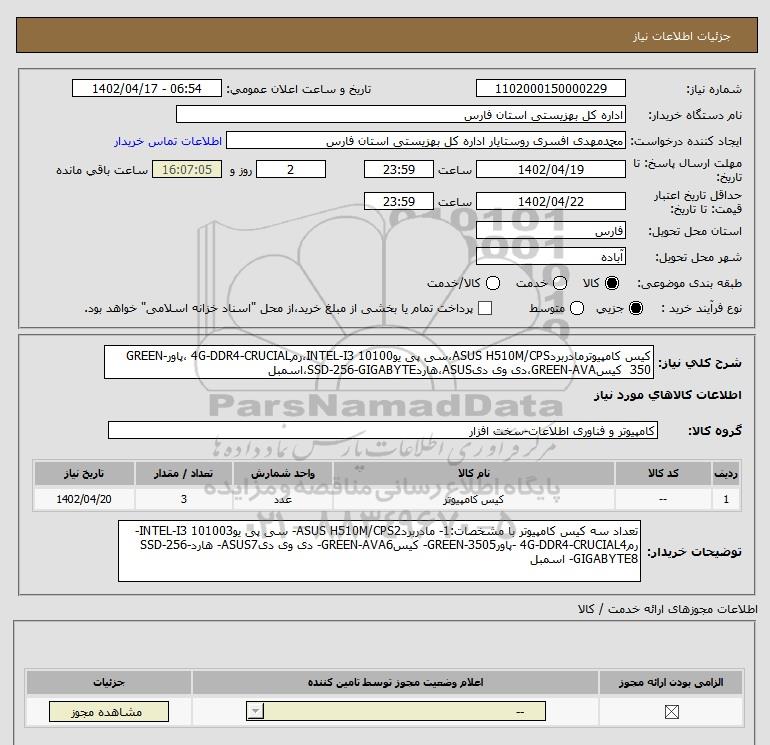Click the item name cell کیس کامپیوتر
The height and width of the screenshot is (745, 770).
474,499
